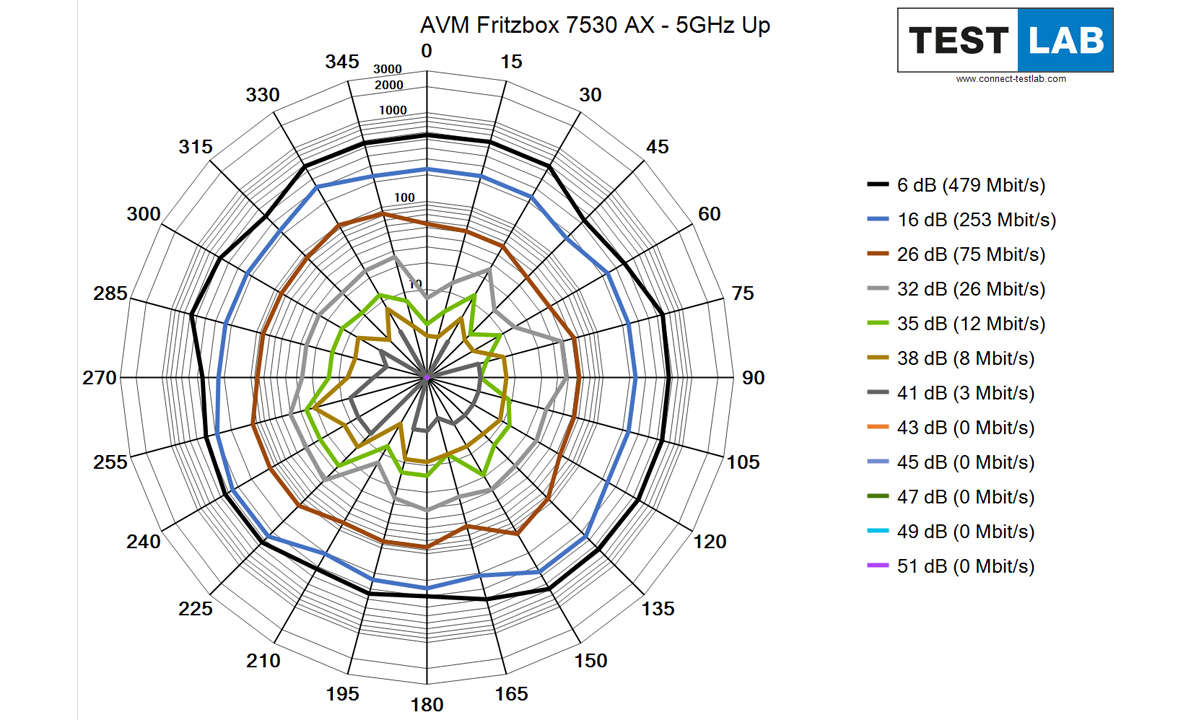1200x720 pixels.
Task: Click the 2000 radial scale label
Action: (x=389, y=85)
